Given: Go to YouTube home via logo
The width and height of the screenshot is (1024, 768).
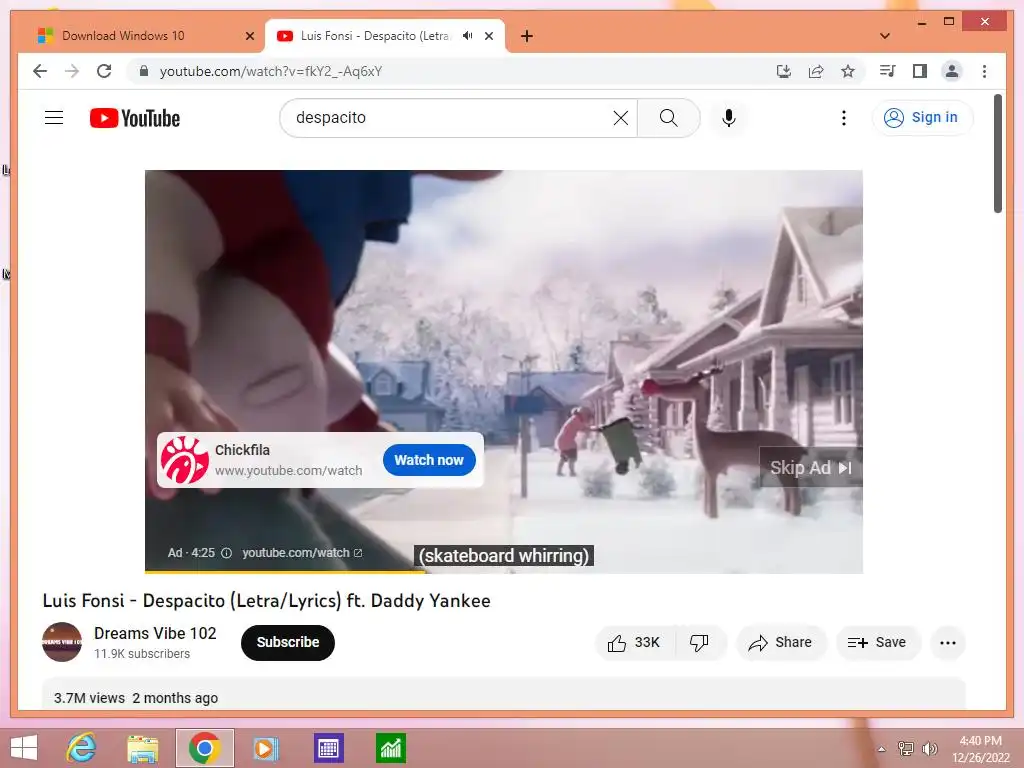Looking at the screenshot, I should coord(135,118).
